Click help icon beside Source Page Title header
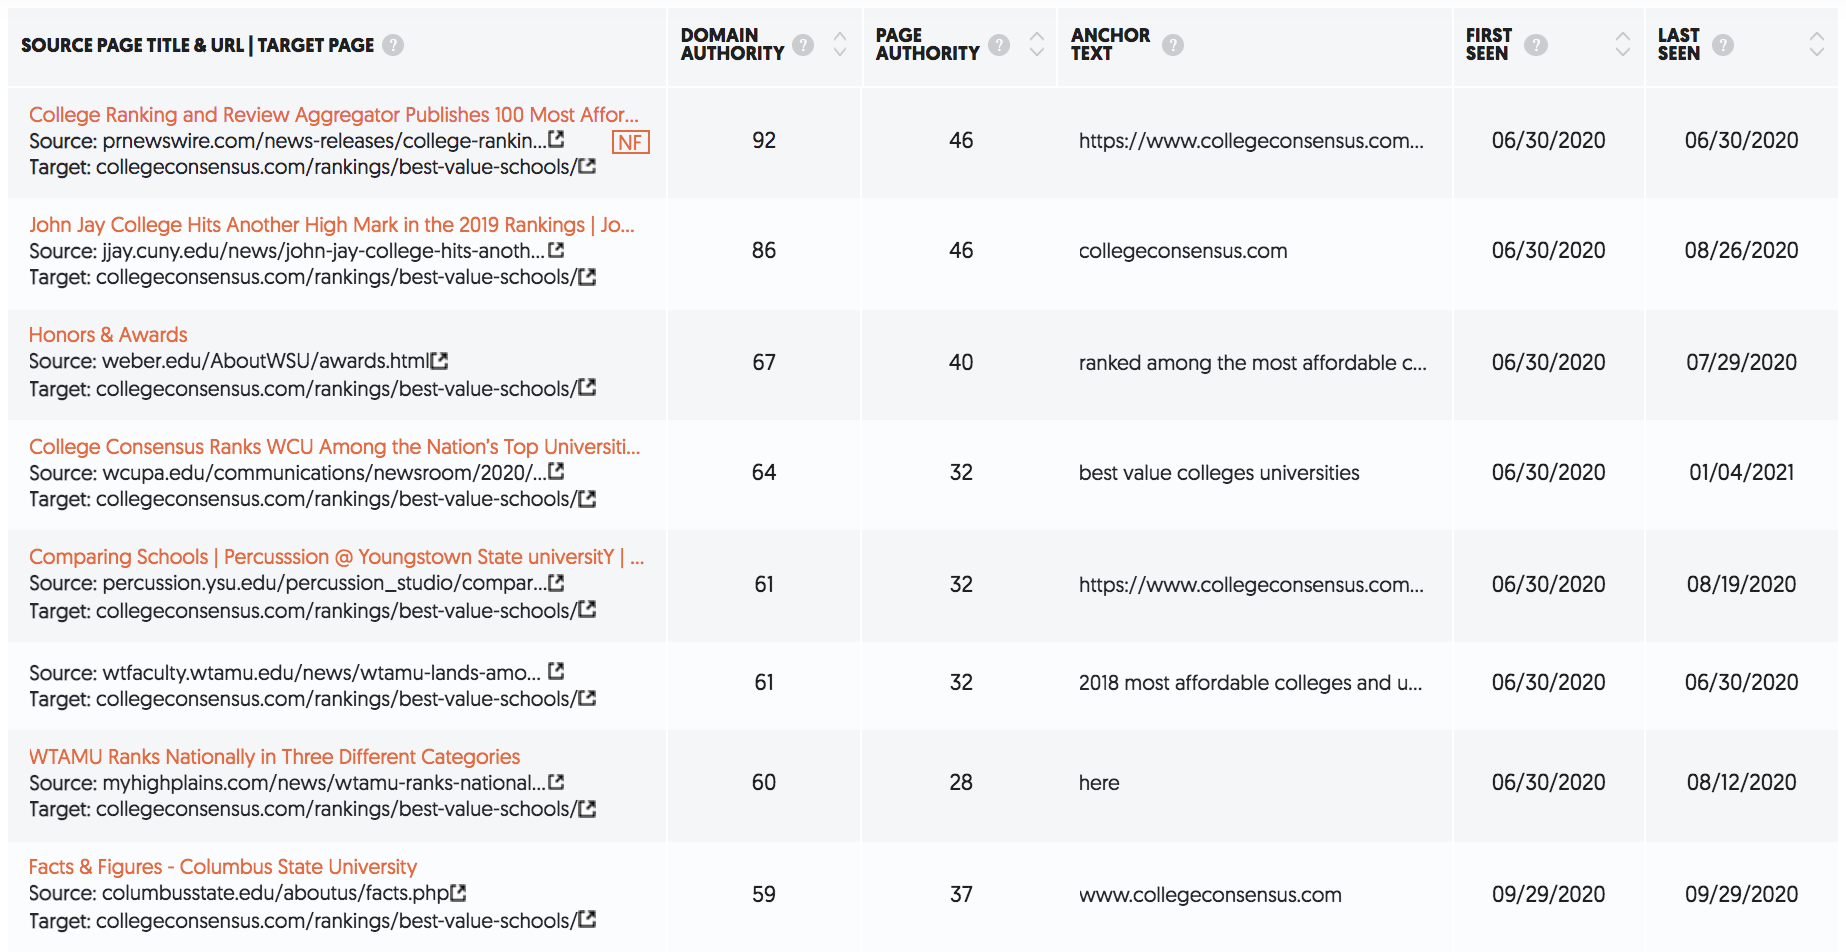 [393, 45]
